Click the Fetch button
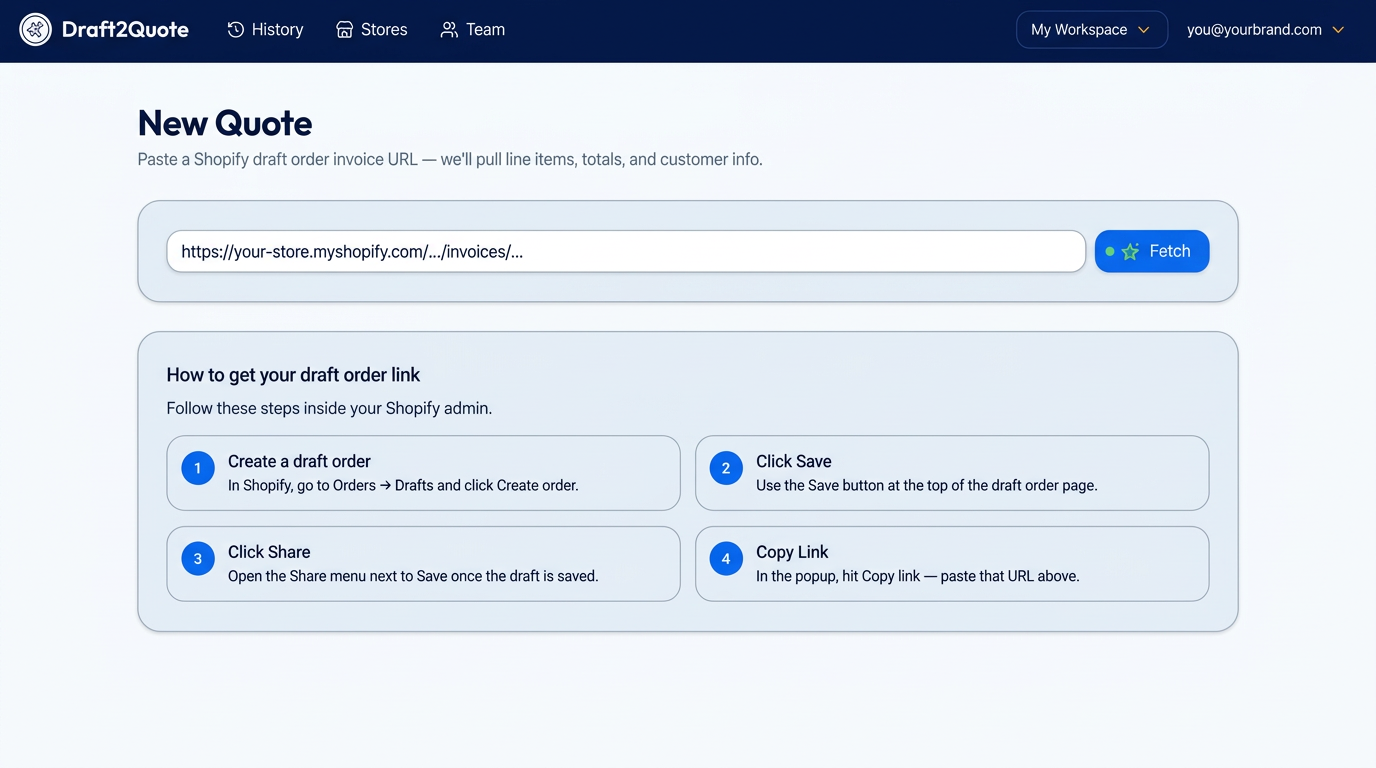 1152,252
